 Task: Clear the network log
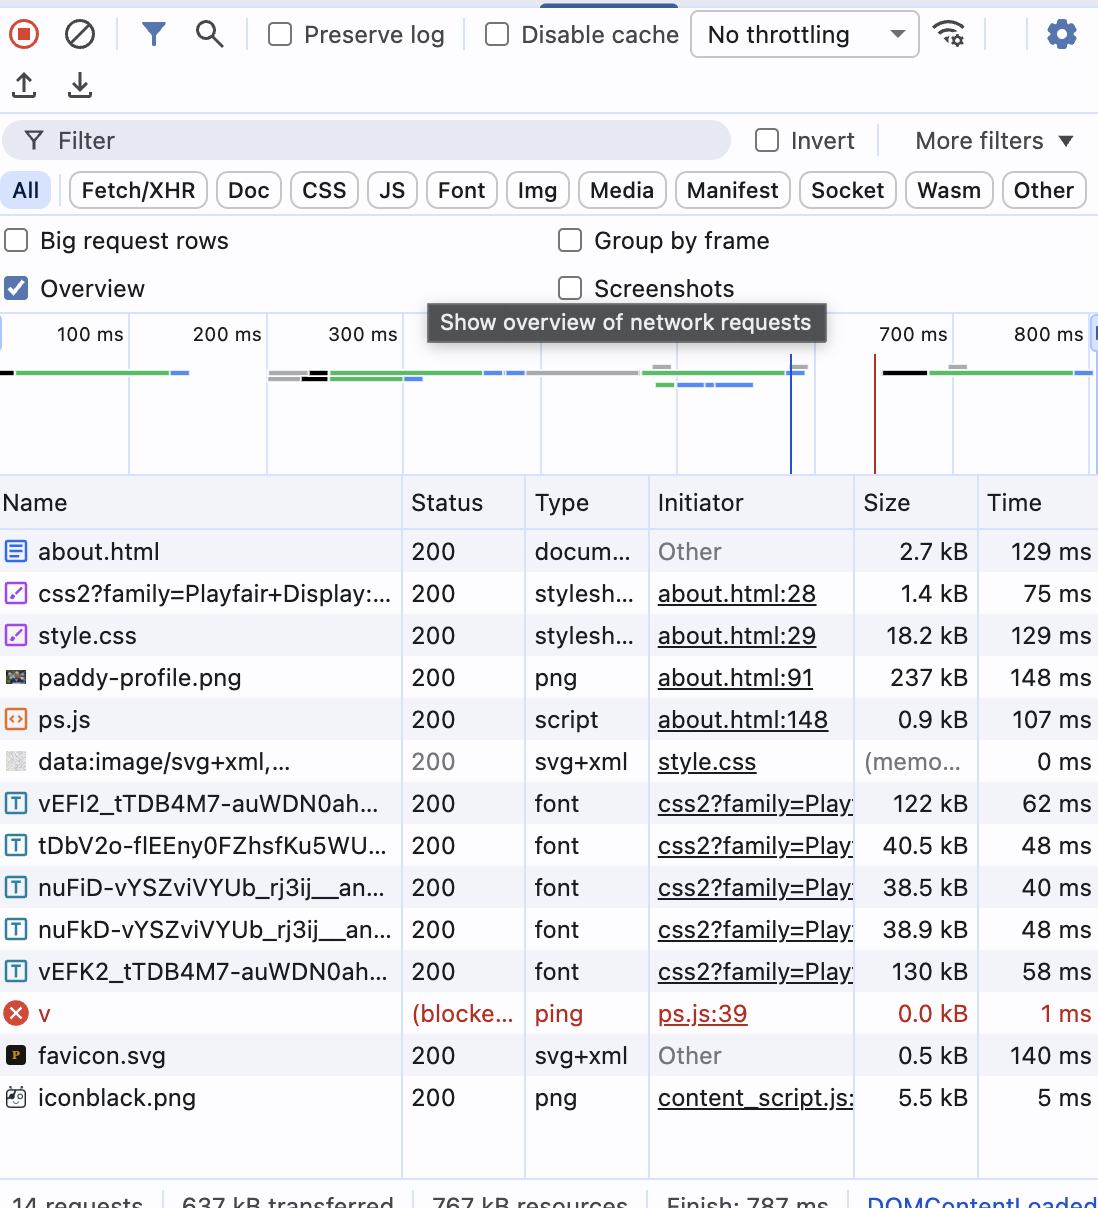[79, 33]
